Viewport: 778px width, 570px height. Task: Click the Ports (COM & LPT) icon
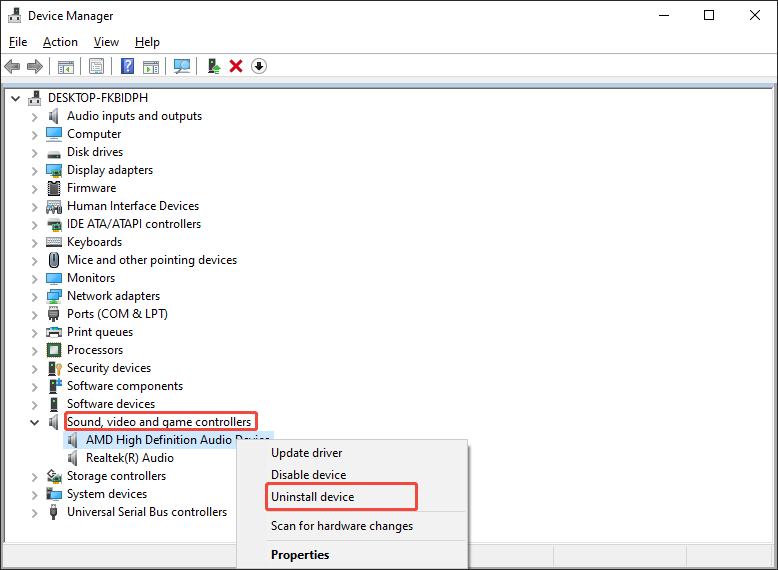click(54, 314)
